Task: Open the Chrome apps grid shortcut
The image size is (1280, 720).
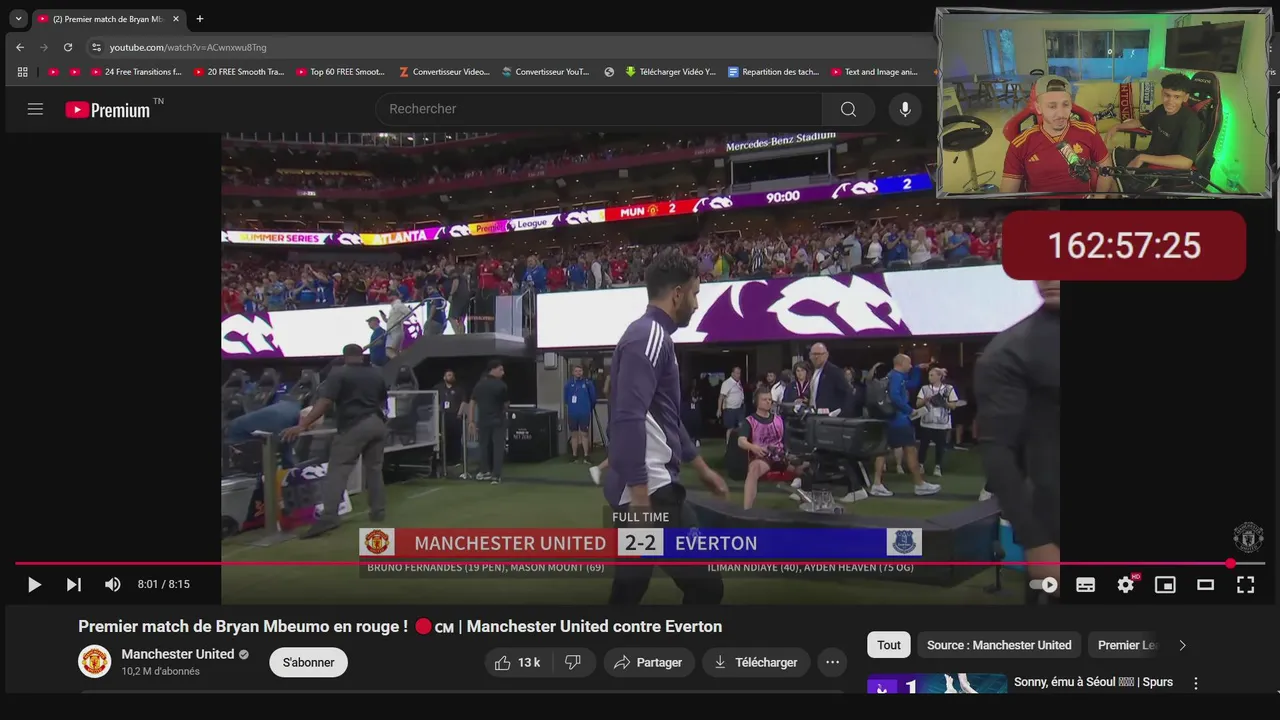Action: click(23, 72)
